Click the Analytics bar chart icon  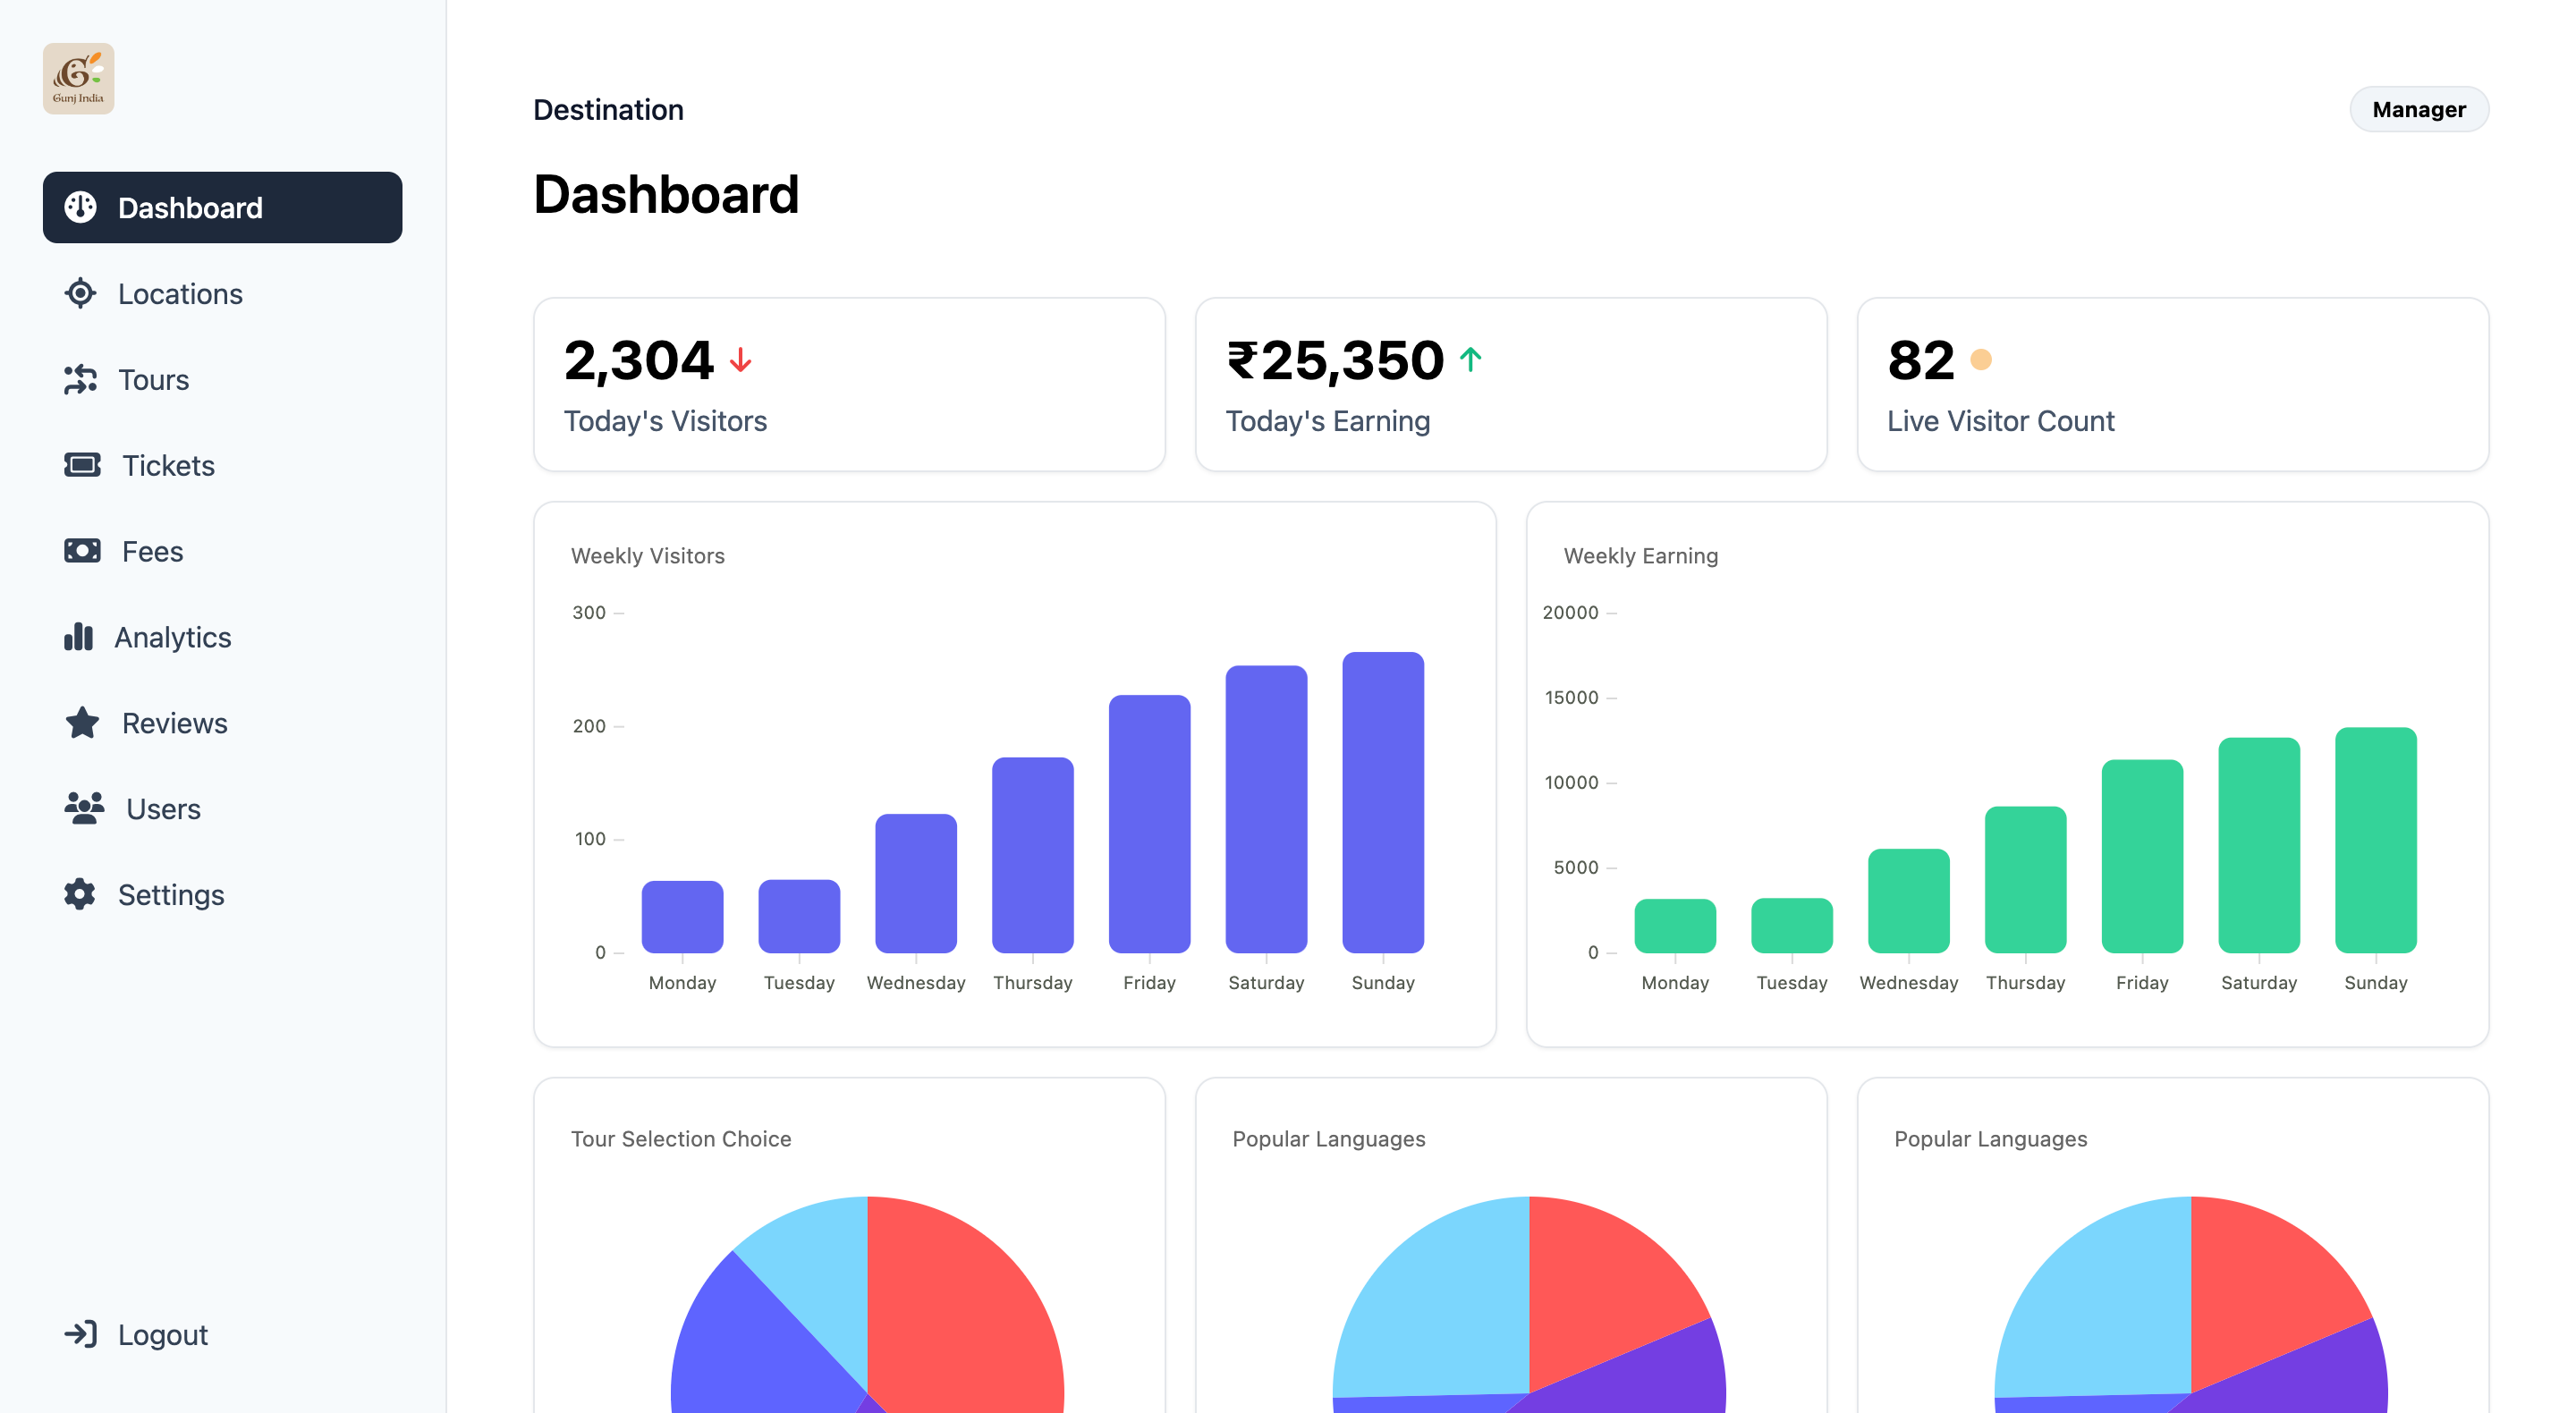pyautogui.click(x=78, y=637)
